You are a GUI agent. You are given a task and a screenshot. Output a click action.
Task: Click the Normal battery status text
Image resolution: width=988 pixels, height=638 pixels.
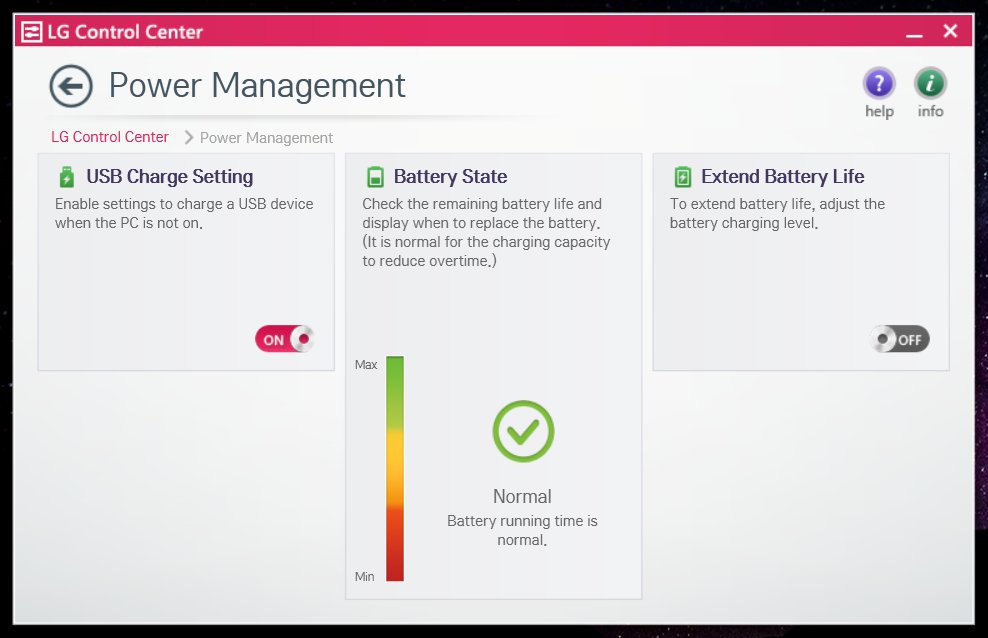(522, 496)
